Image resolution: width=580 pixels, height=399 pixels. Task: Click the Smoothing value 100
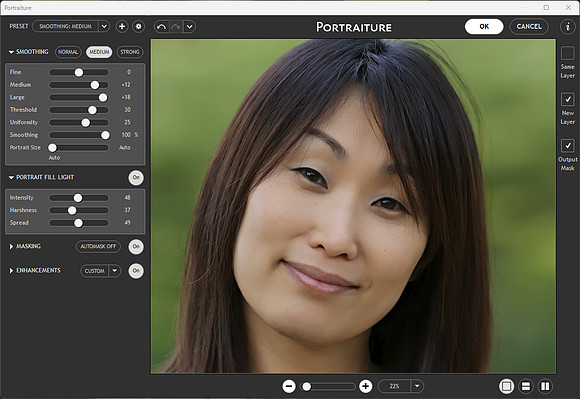(x=126, y=135)
